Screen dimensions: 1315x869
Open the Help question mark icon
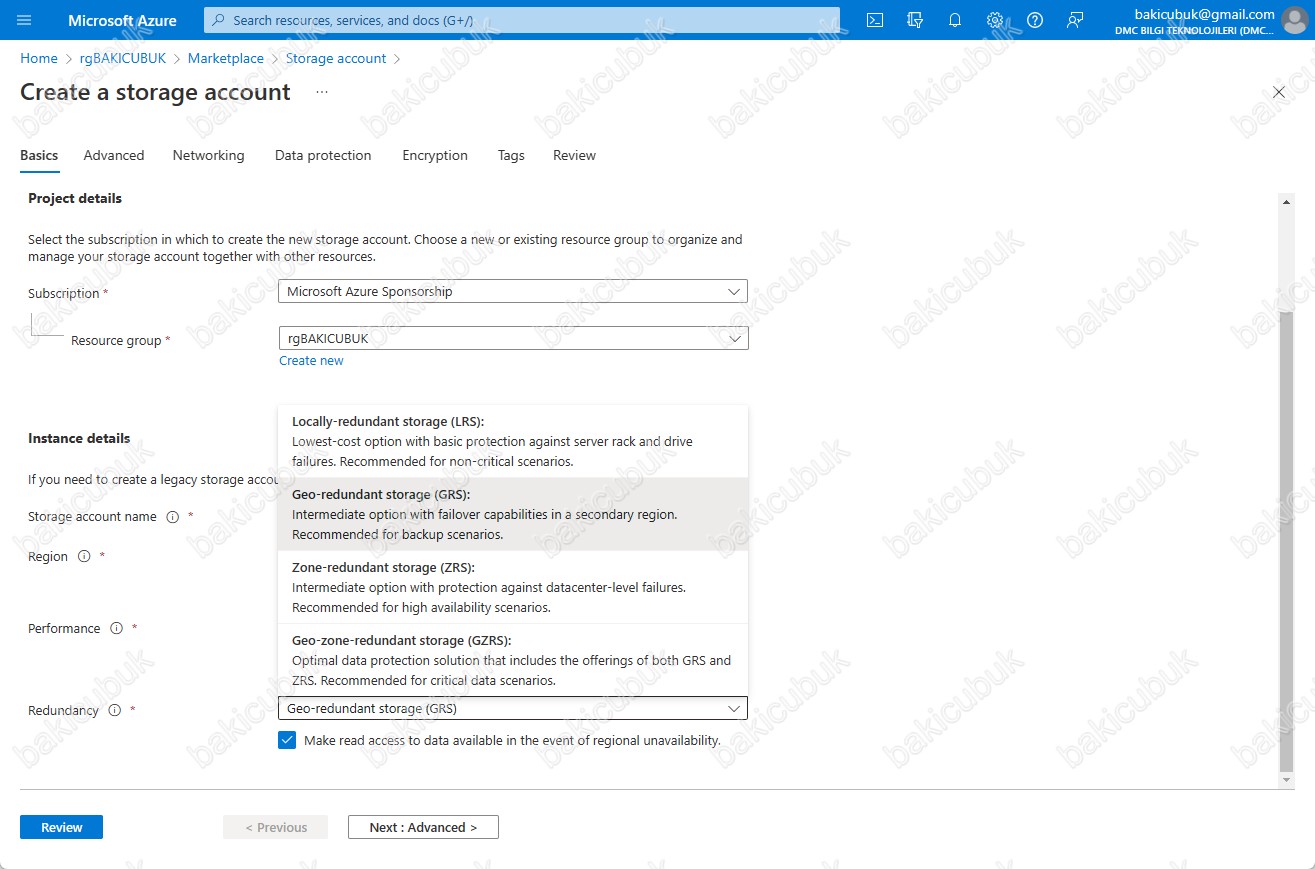pos(1035,20)
